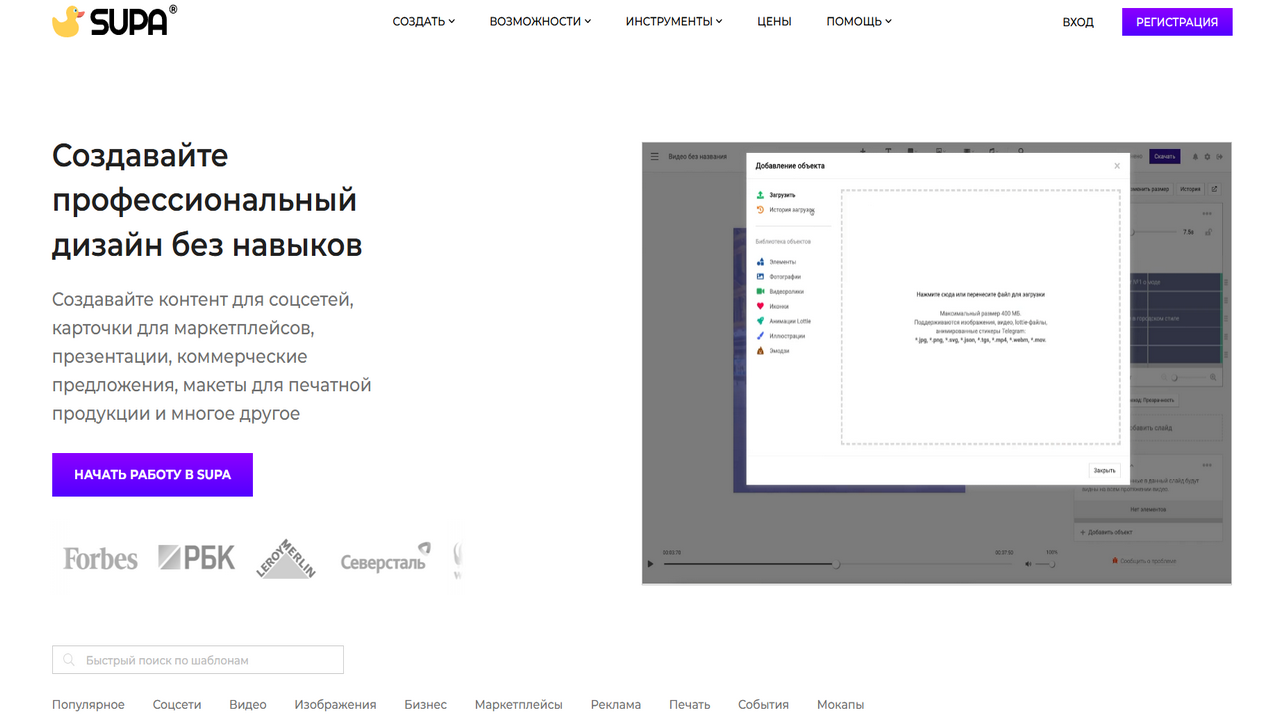Open the Эмодзи library section
This screenshot has width=1280, height=720.
776,351
